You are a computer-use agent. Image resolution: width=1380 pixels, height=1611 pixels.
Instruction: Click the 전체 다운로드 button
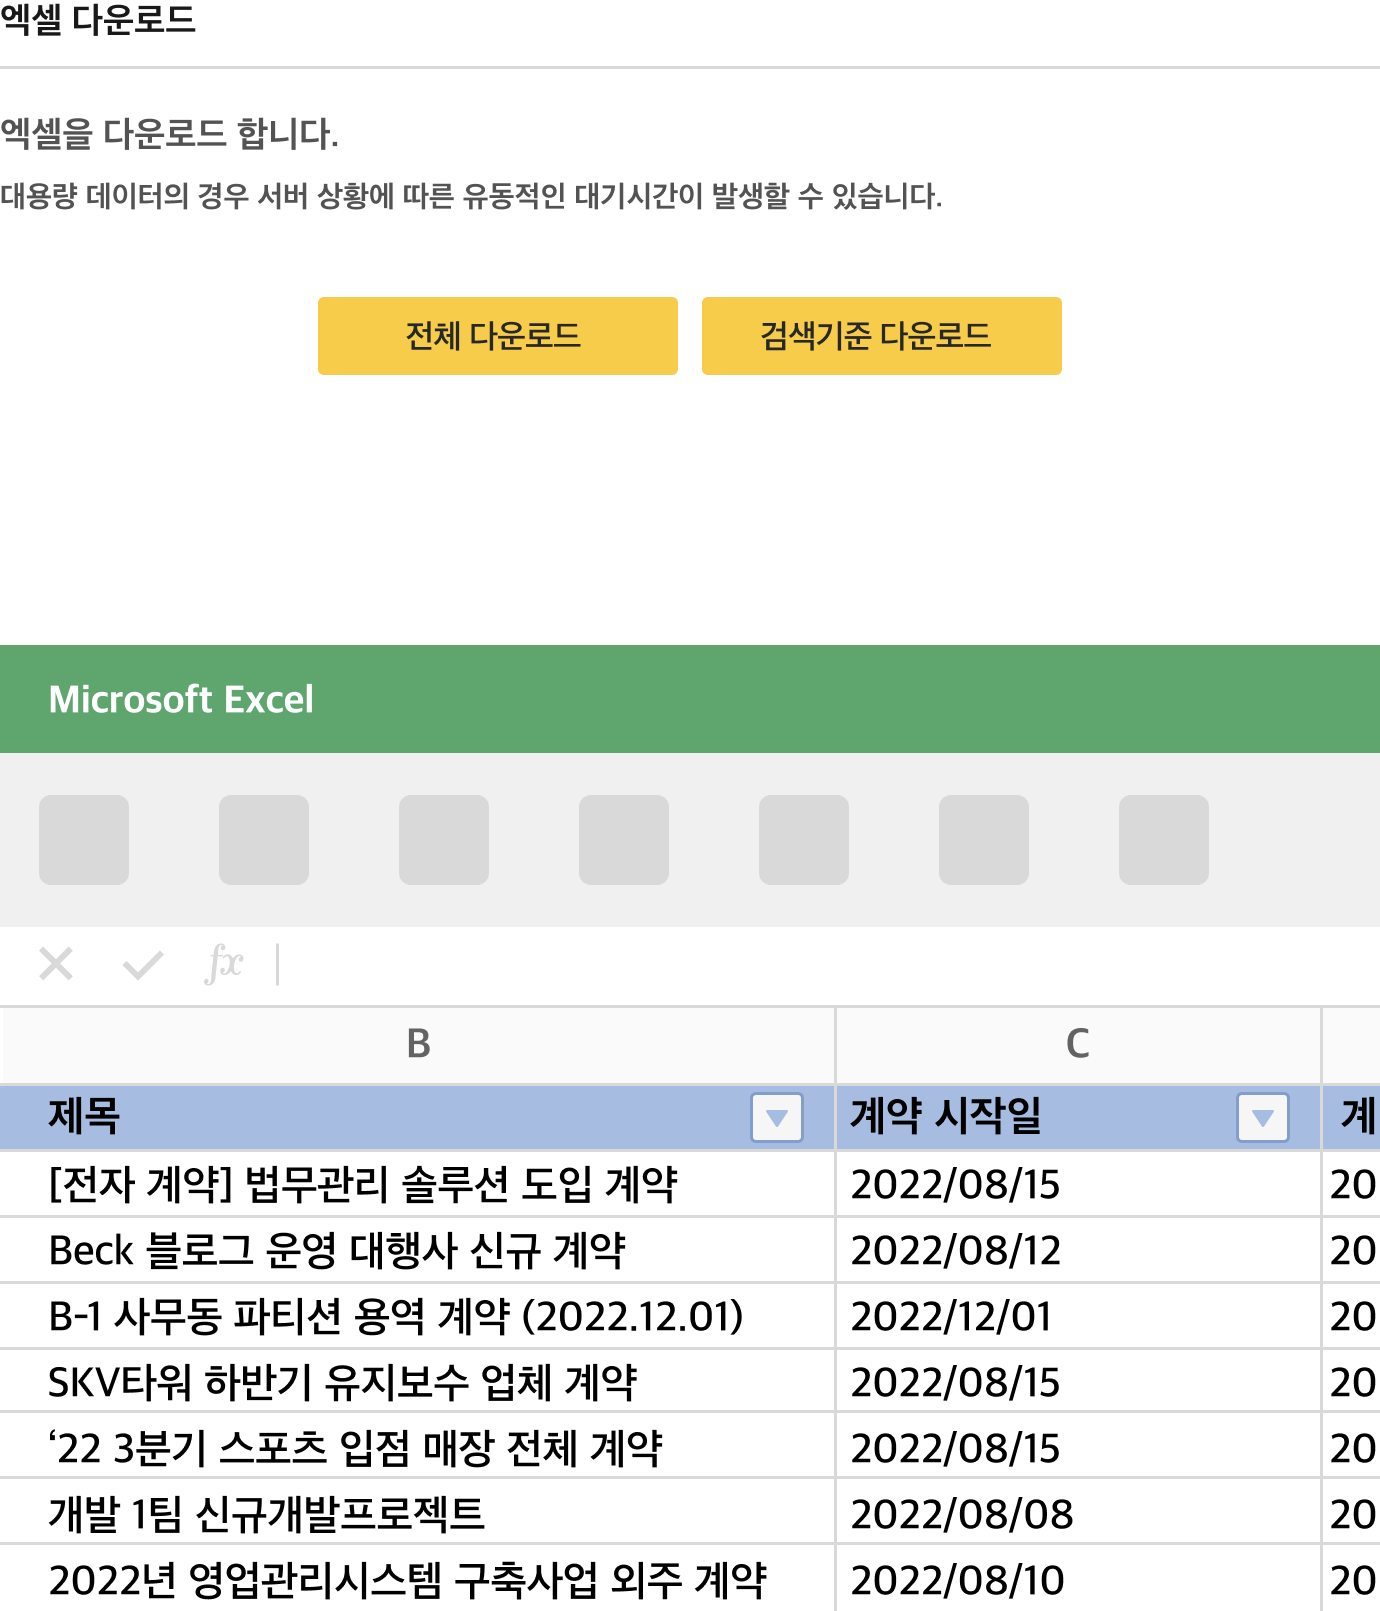[x=497, y=336]
